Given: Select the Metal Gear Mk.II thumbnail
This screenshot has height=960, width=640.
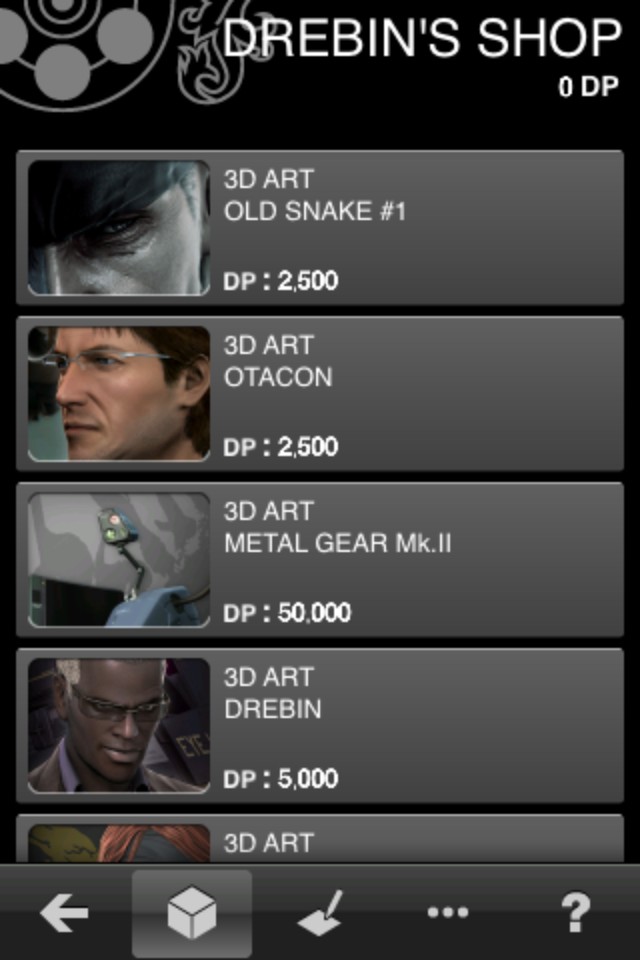Looking at the screenshot, I should (x=119, y=560).
